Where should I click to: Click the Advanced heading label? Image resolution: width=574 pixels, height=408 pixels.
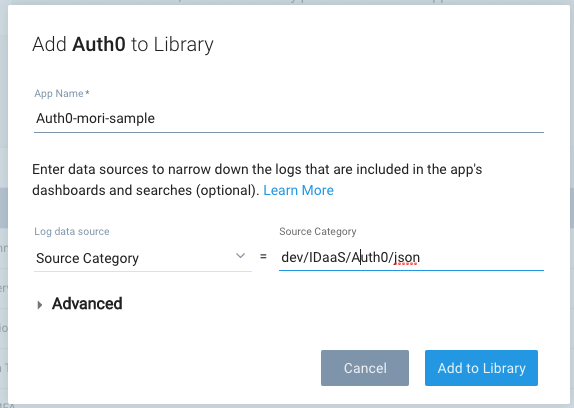tap(87, 304)
